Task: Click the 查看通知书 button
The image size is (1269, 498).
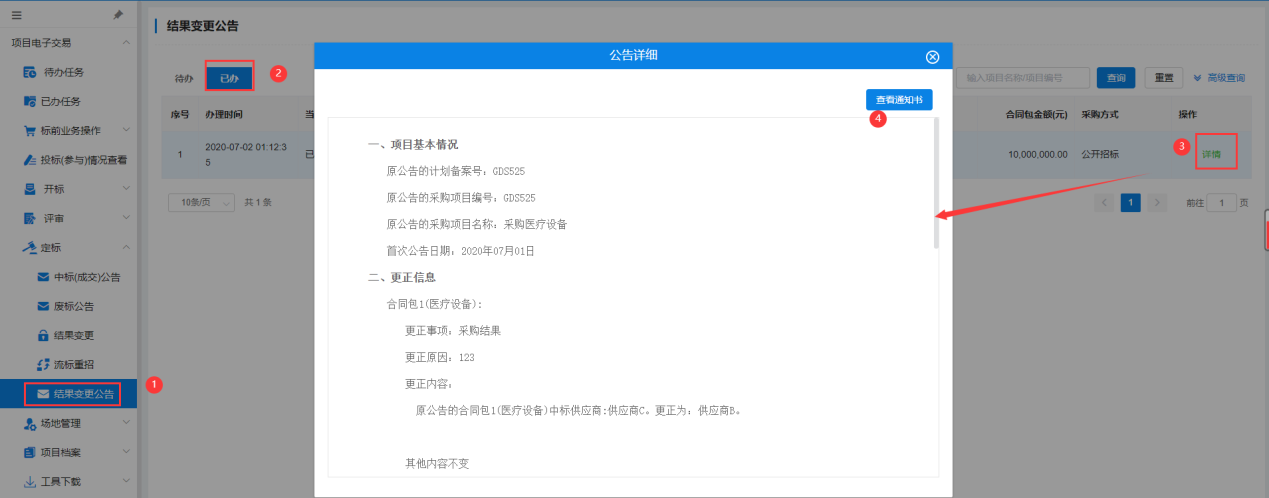Action: pos(899,100)
